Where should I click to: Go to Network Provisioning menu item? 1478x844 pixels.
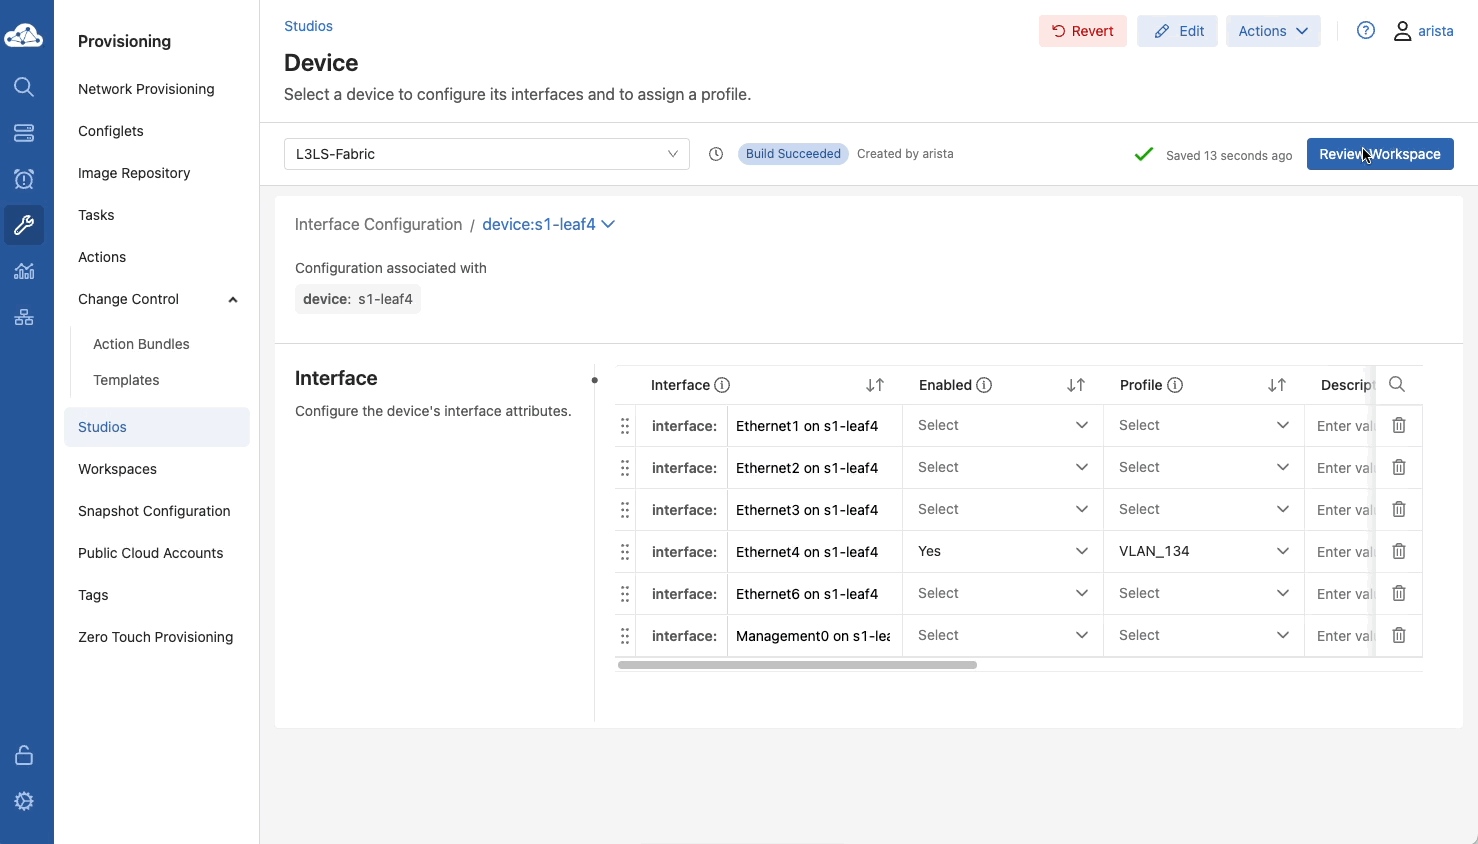(x=146, y=89)
